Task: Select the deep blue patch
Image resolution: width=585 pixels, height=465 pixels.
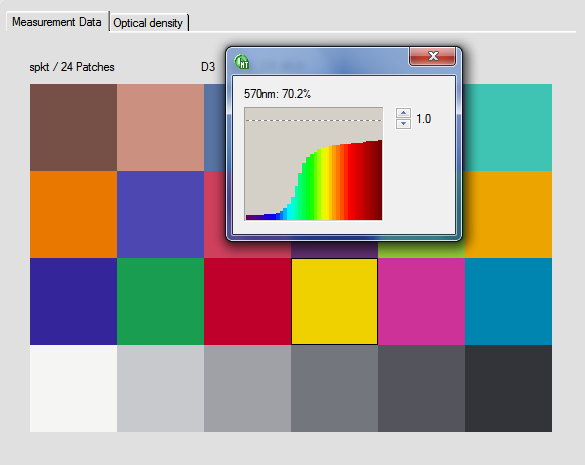Action: pos(73,302)
